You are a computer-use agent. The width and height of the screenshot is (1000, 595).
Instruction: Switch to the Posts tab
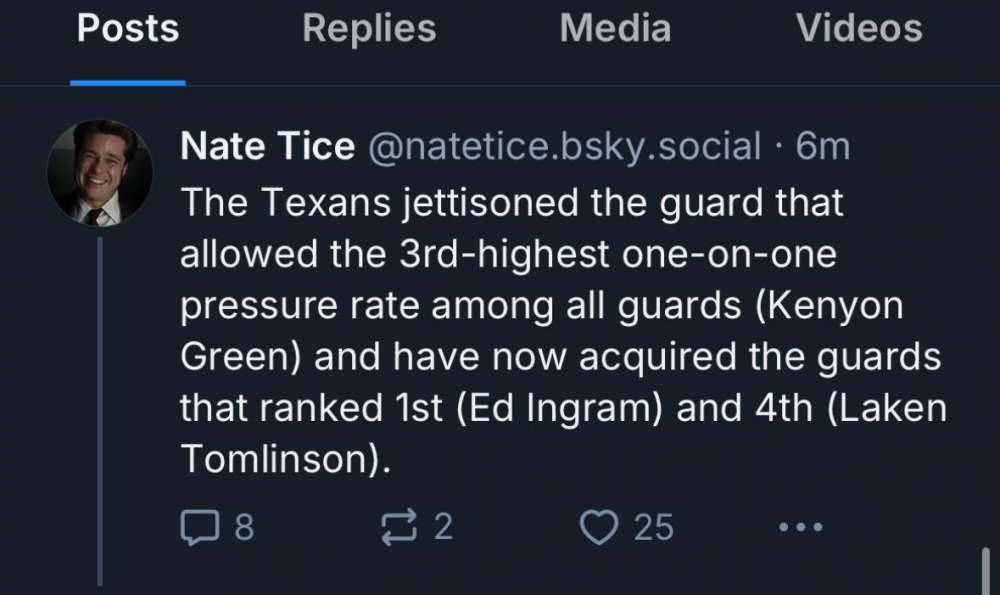click(x=128, y=28)
